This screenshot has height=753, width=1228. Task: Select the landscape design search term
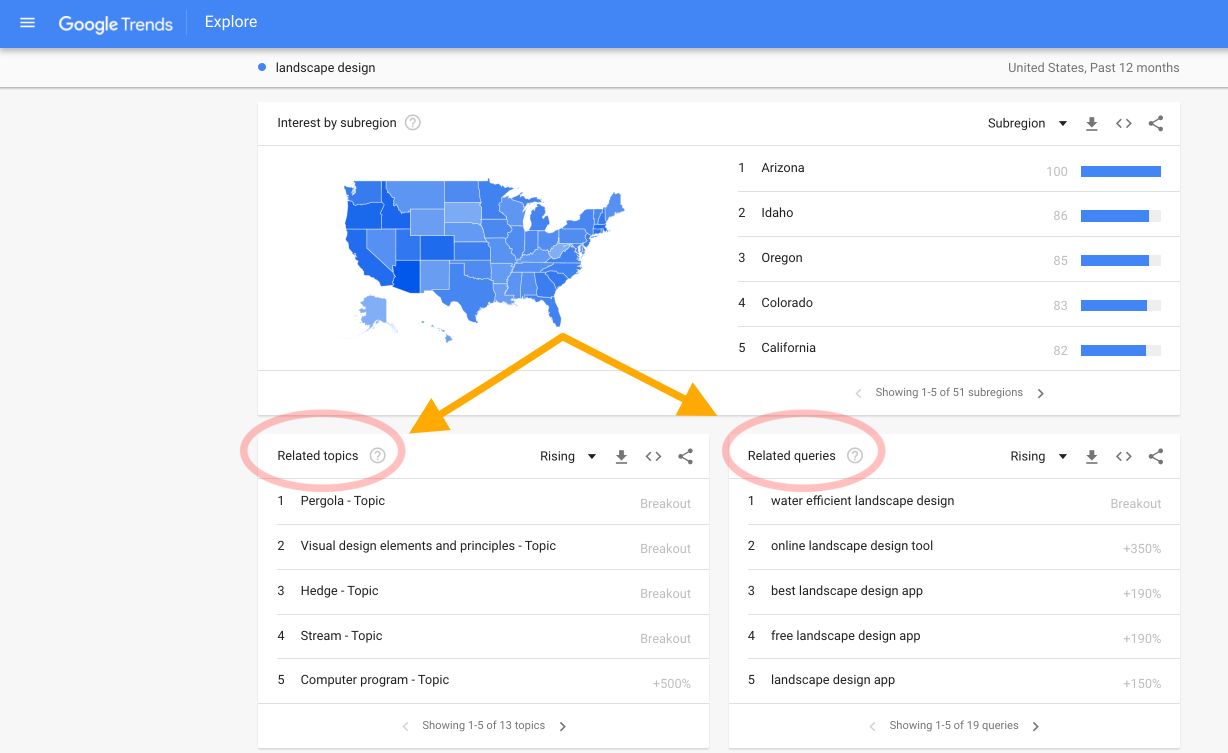tap(325, 67)
